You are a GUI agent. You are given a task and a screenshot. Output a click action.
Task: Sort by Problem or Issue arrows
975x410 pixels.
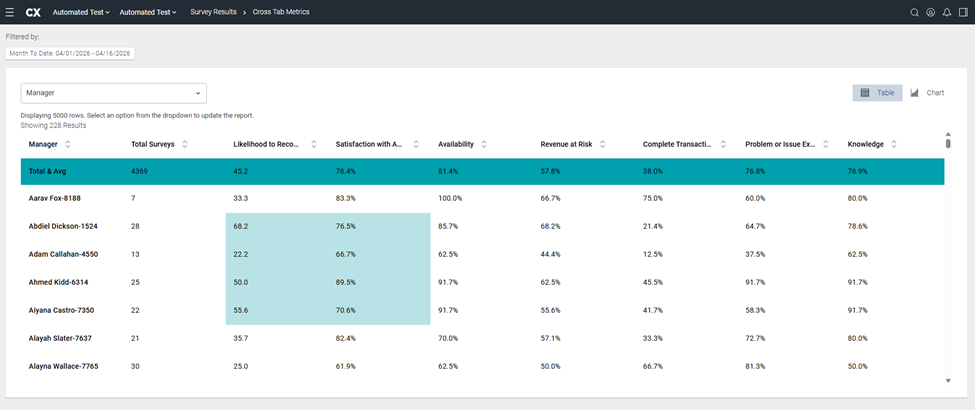[825, 144]
